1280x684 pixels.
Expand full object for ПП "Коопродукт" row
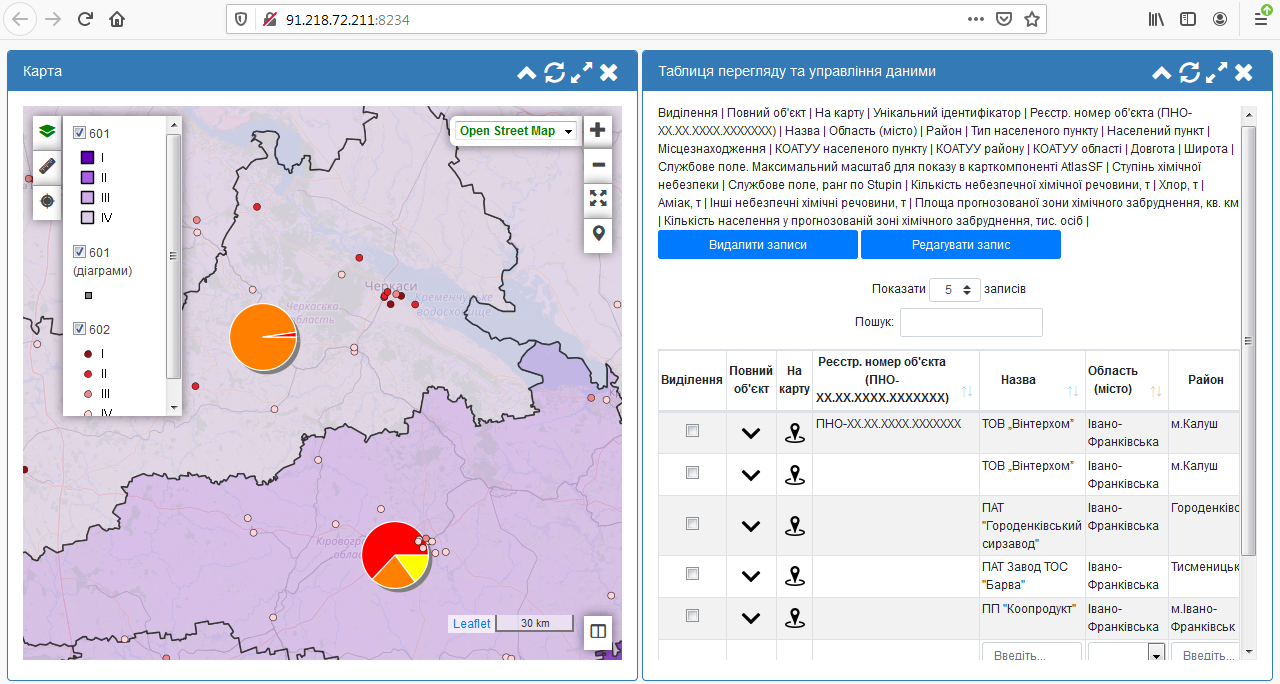pyautogui.click(x=751, y=618)
